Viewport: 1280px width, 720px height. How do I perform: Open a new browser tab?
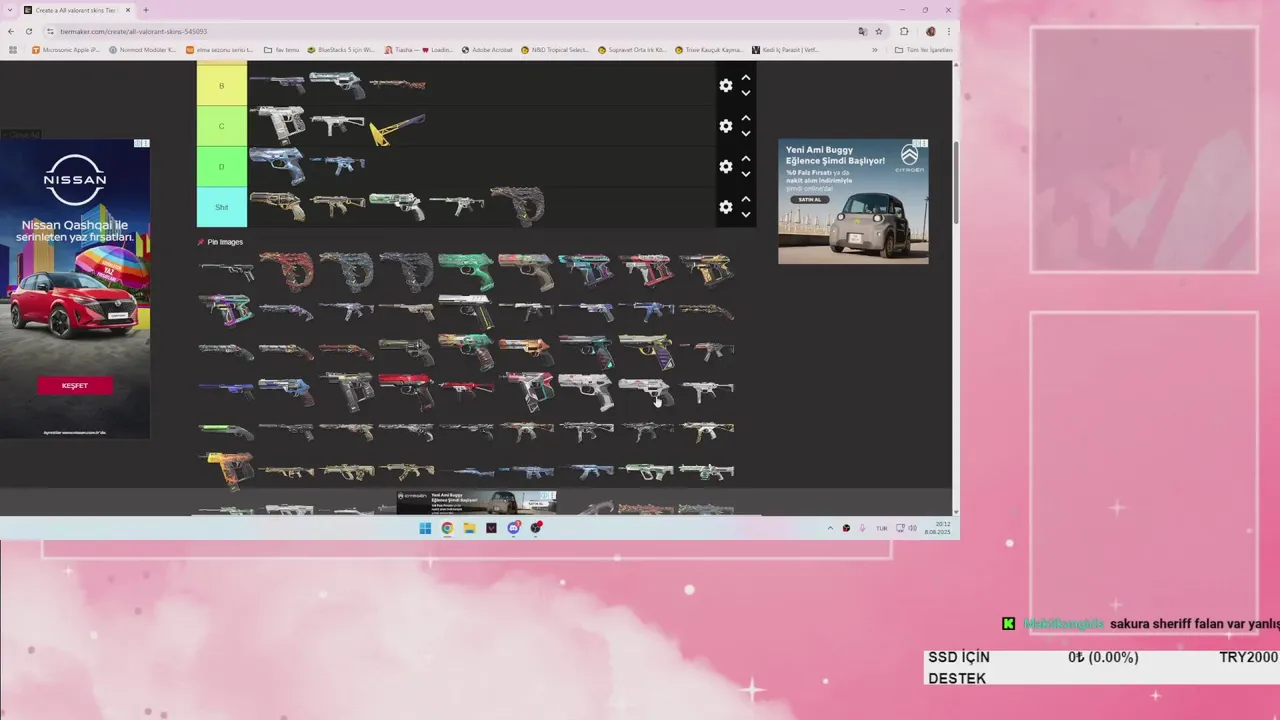[x=146, y=10]
